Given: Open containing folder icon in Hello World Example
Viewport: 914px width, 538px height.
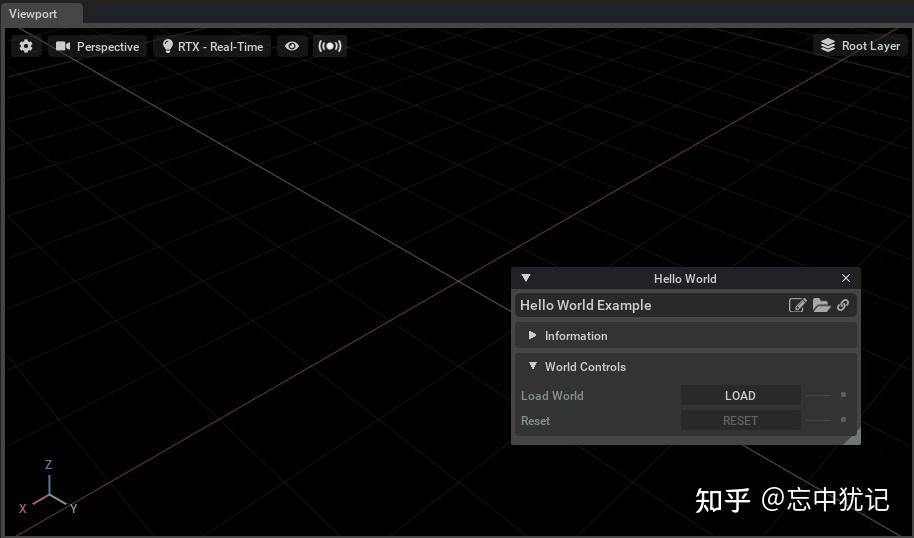Looking at the screenshot, I should [x=821, y=305].
